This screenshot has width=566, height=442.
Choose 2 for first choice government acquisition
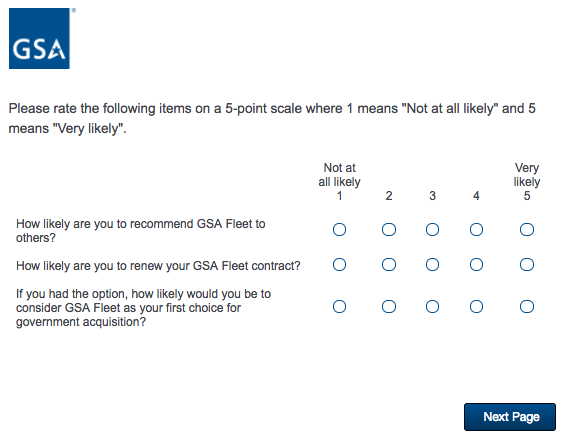coord(389,307)
